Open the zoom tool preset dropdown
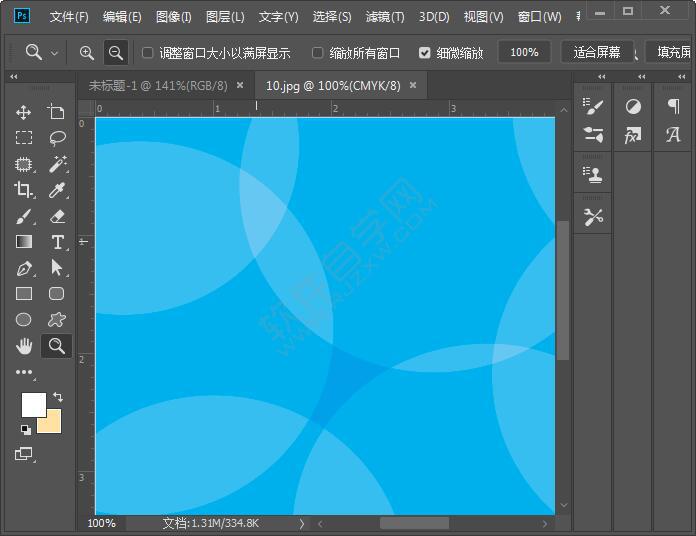Image resolution: width=696 pixels, height=536 pixels. [54, 53]
